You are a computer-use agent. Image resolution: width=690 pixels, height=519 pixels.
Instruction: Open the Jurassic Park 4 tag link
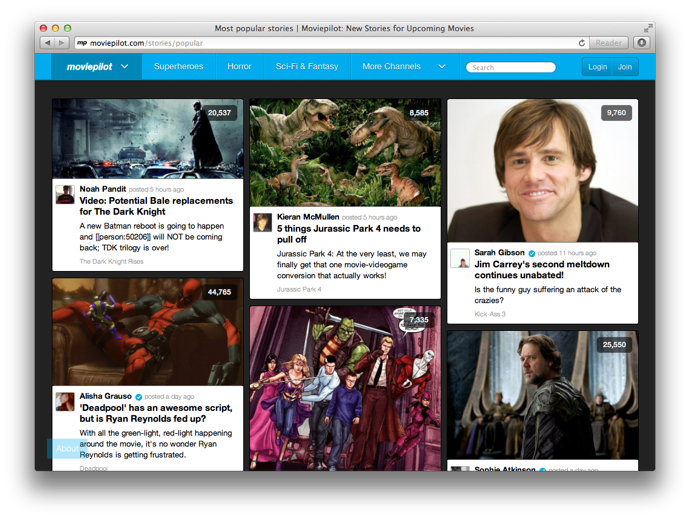pos(299,289)
